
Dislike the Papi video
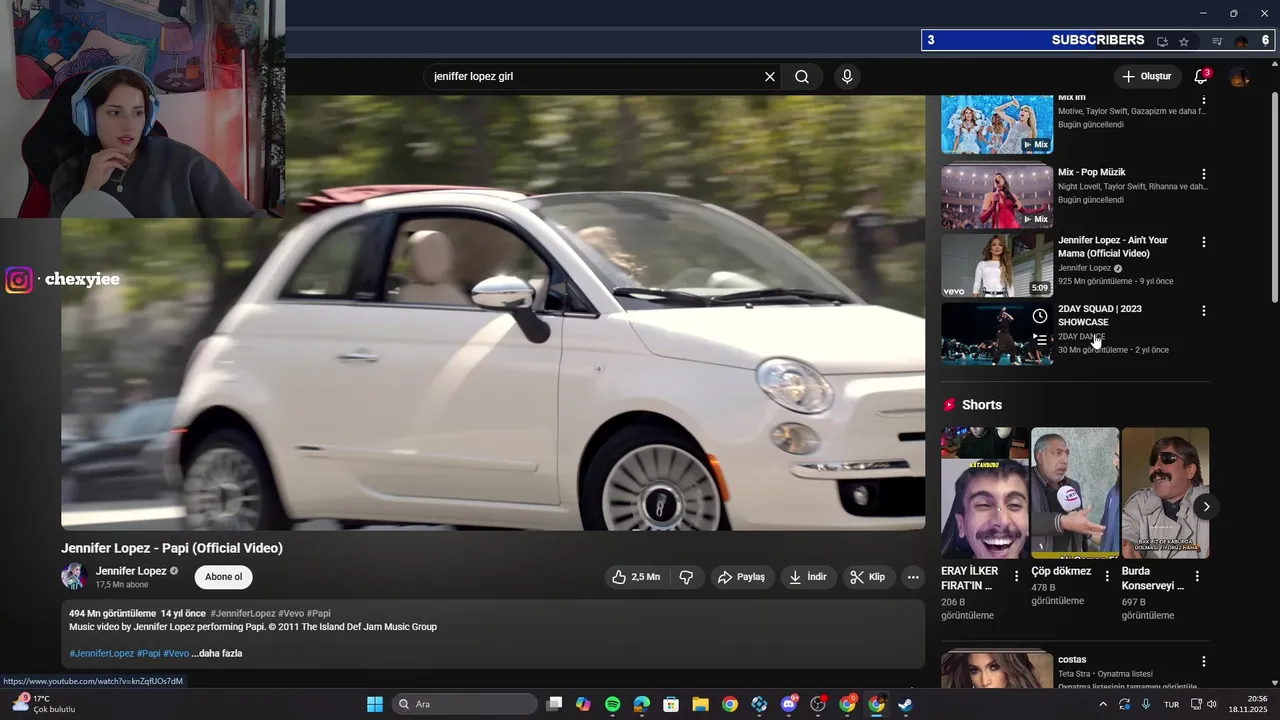click(686, 577)
